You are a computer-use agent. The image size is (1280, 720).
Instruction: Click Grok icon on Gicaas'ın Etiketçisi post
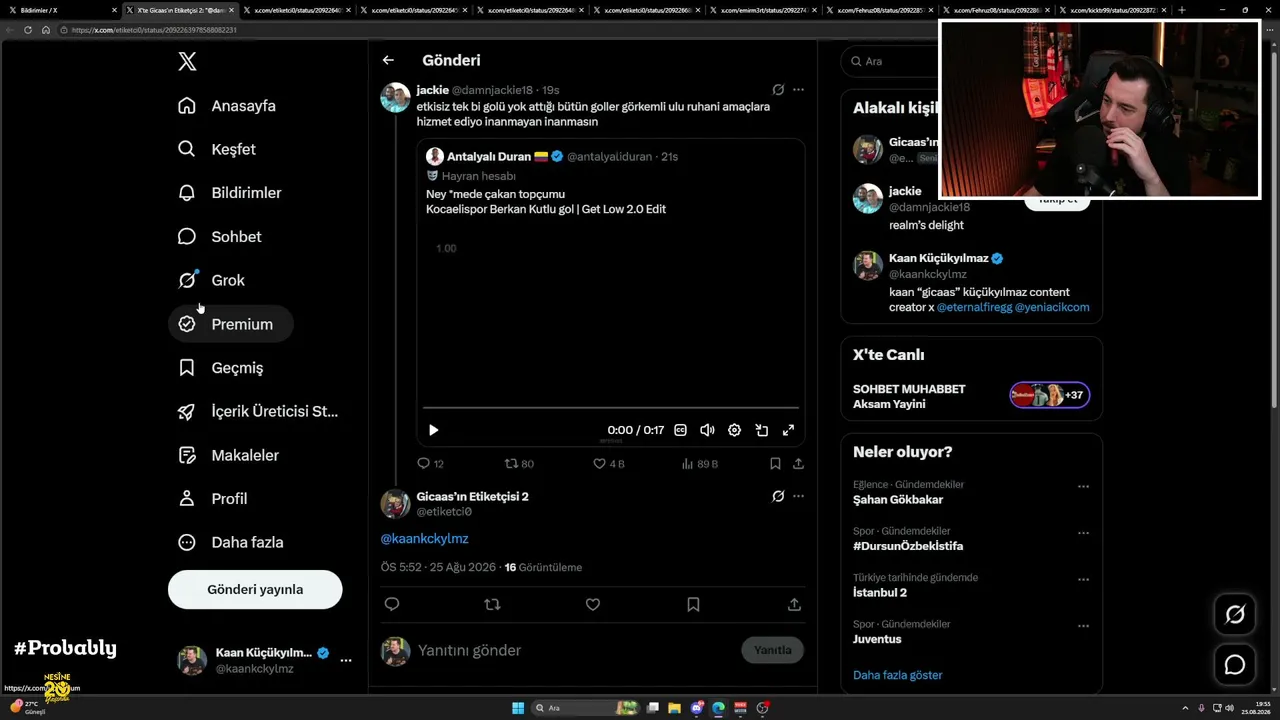[x=778, y=496]
